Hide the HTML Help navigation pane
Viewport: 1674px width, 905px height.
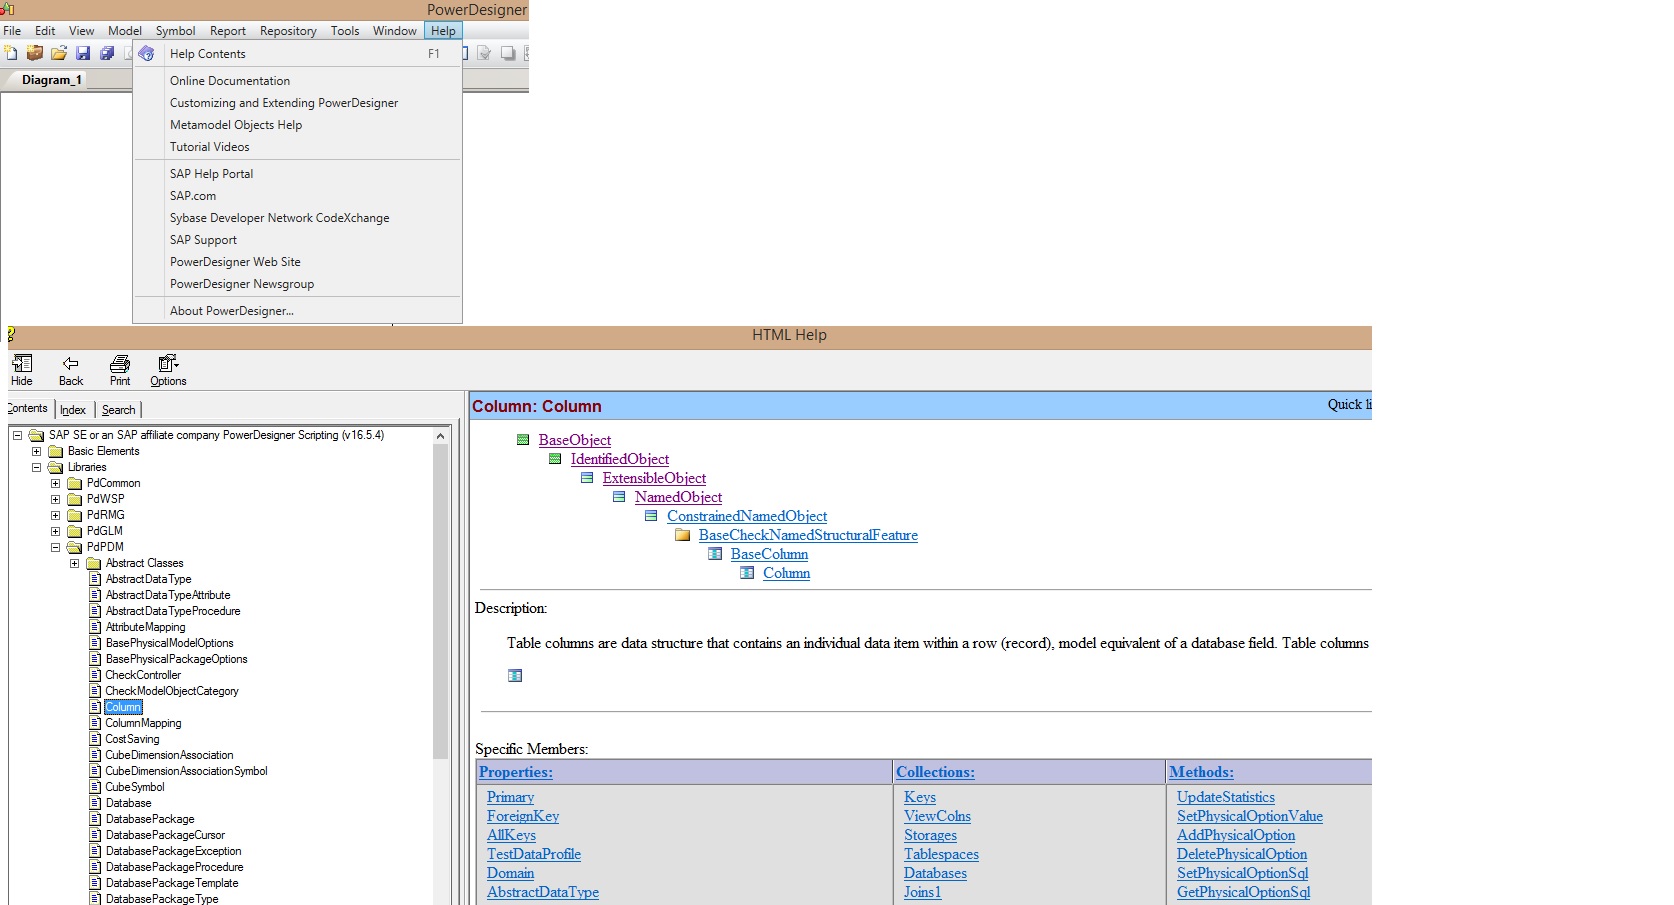[x=22, y=370]
